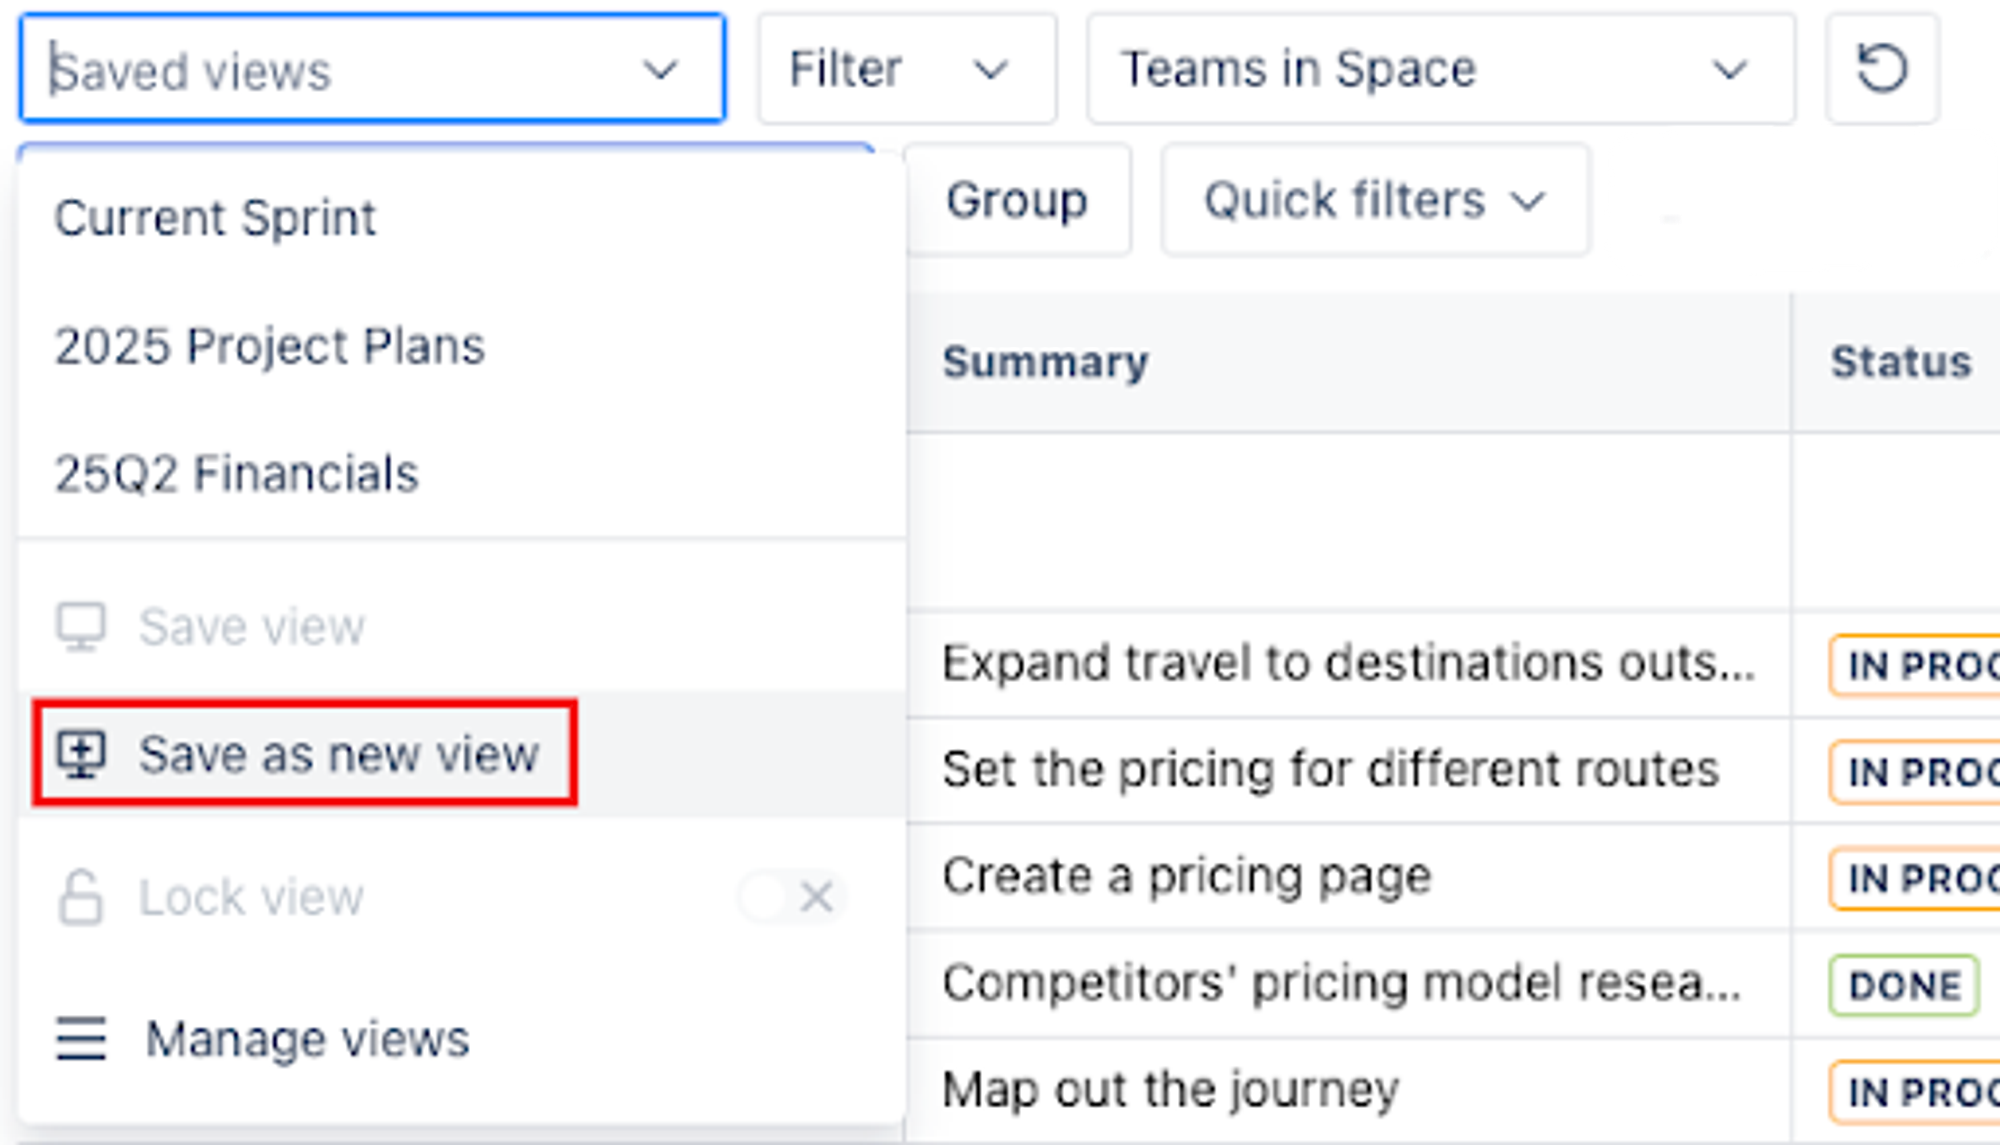Select the 2025 Project Plans view
The width and height of the screenshot is (2000, 1145).
tap(269, 346)
